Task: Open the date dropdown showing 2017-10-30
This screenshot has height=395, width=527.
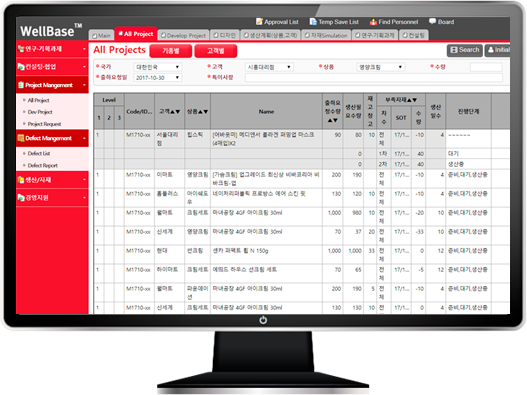Action: [x=158, y=78]
